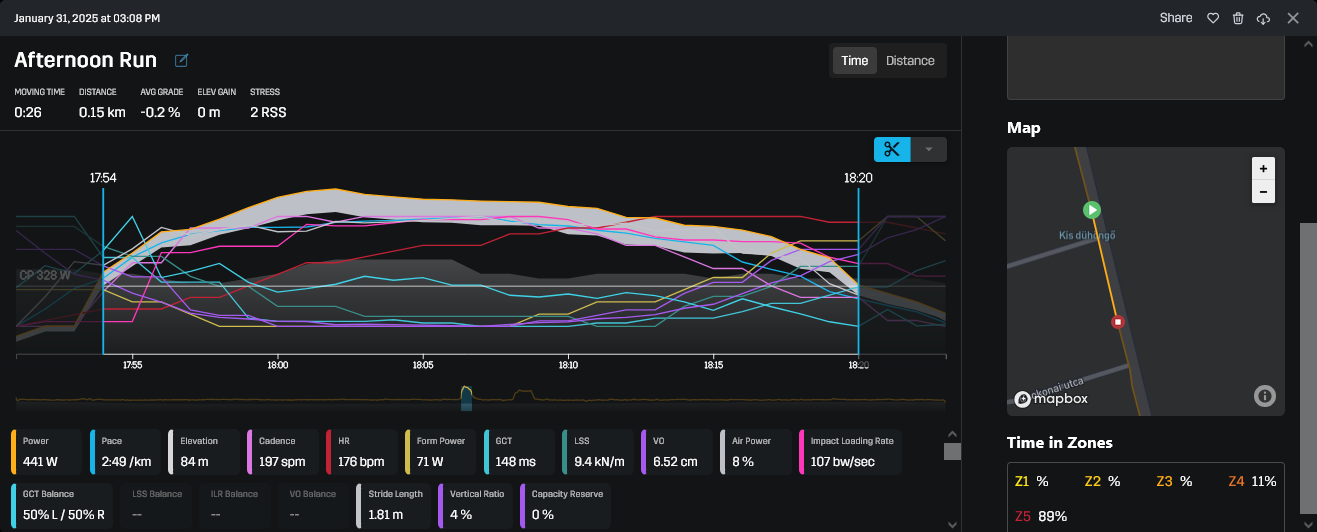Click the Avg Grade -0.2 % value
1317x532 pixels.
[160, 112]
